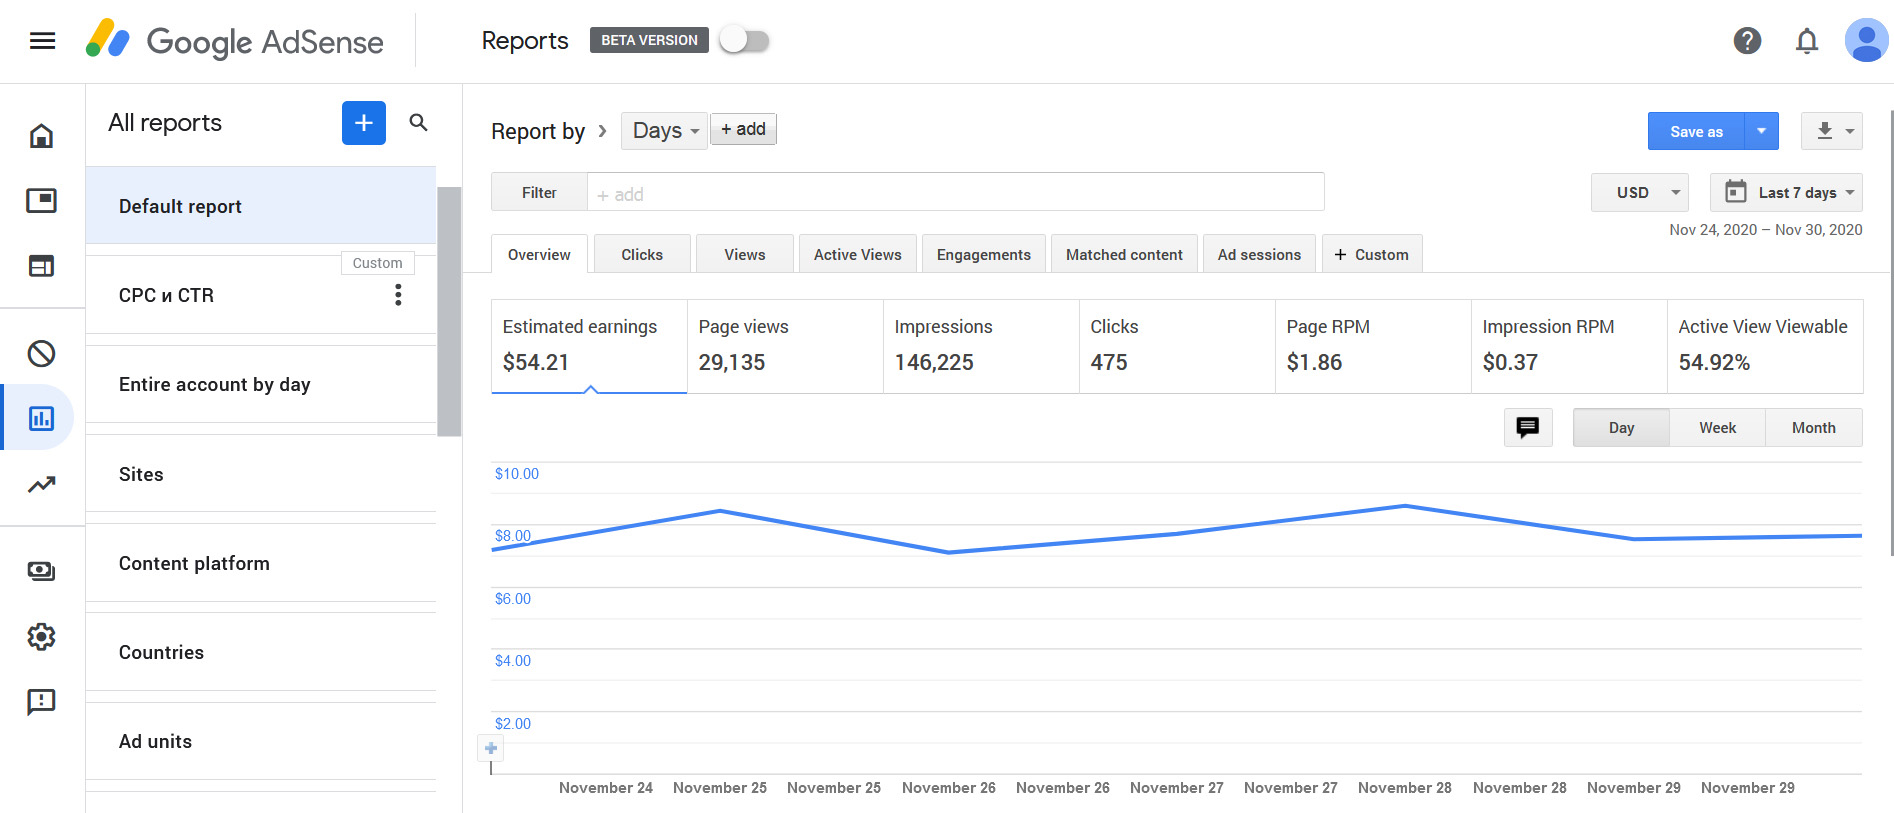Open the notifications bell
The height and width of the screenshot is (813, 1894).
[1806, 41]
